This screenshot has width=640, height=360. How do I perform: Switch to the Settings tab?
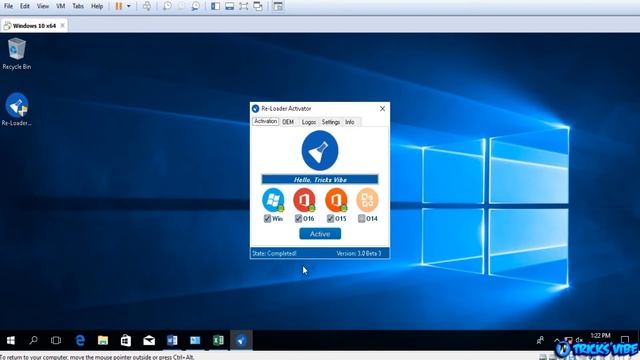[x=331, y=122]
